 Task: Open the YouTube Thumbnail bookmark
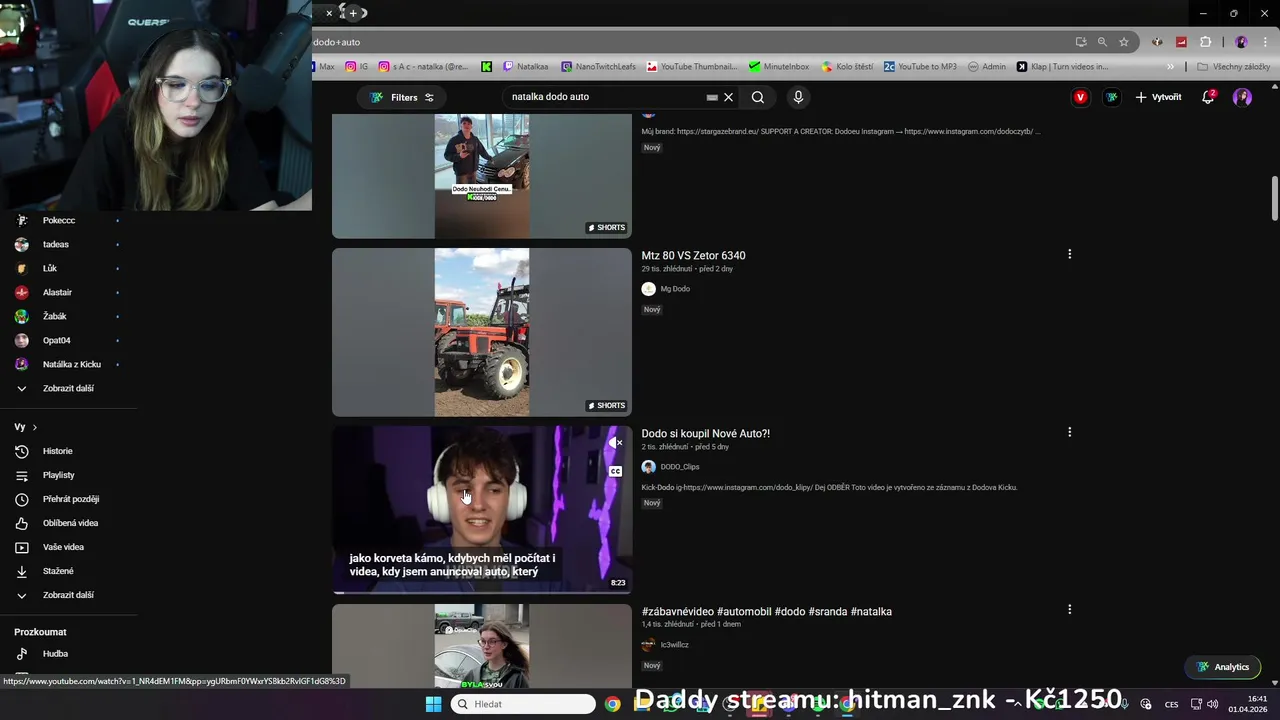tap(692, 67)
